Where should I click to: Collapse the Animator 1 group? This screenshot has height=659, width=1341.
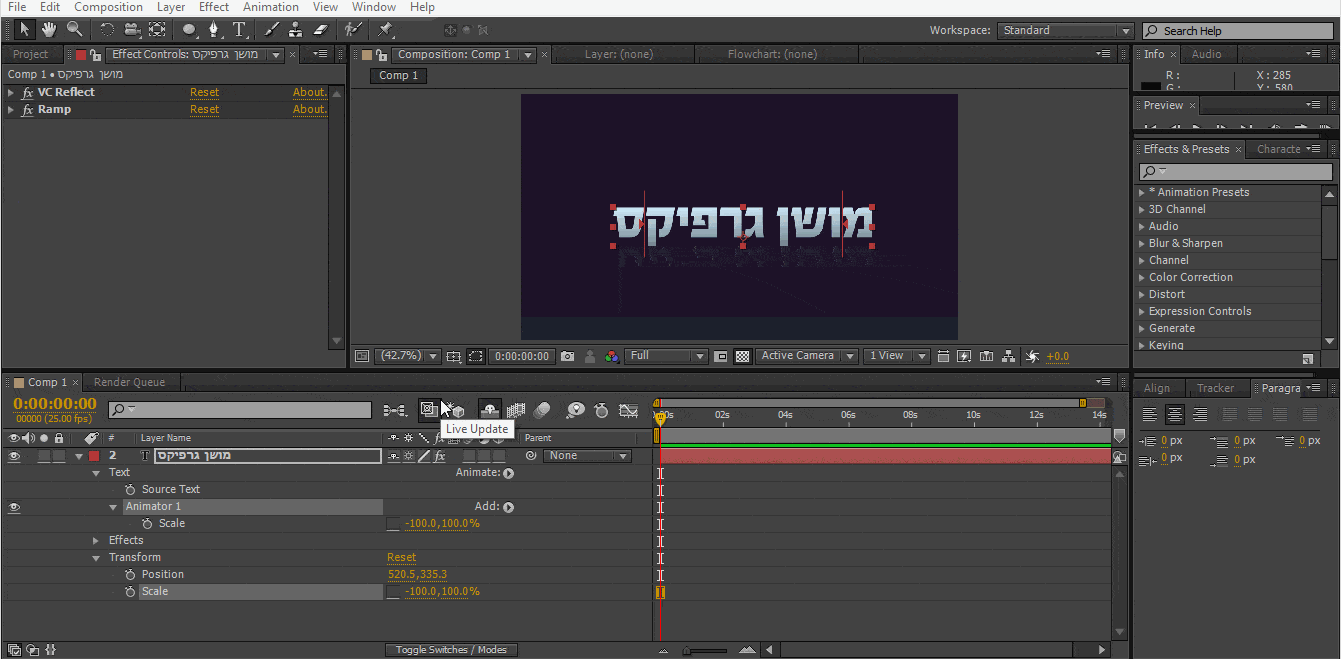pos(113,506)
